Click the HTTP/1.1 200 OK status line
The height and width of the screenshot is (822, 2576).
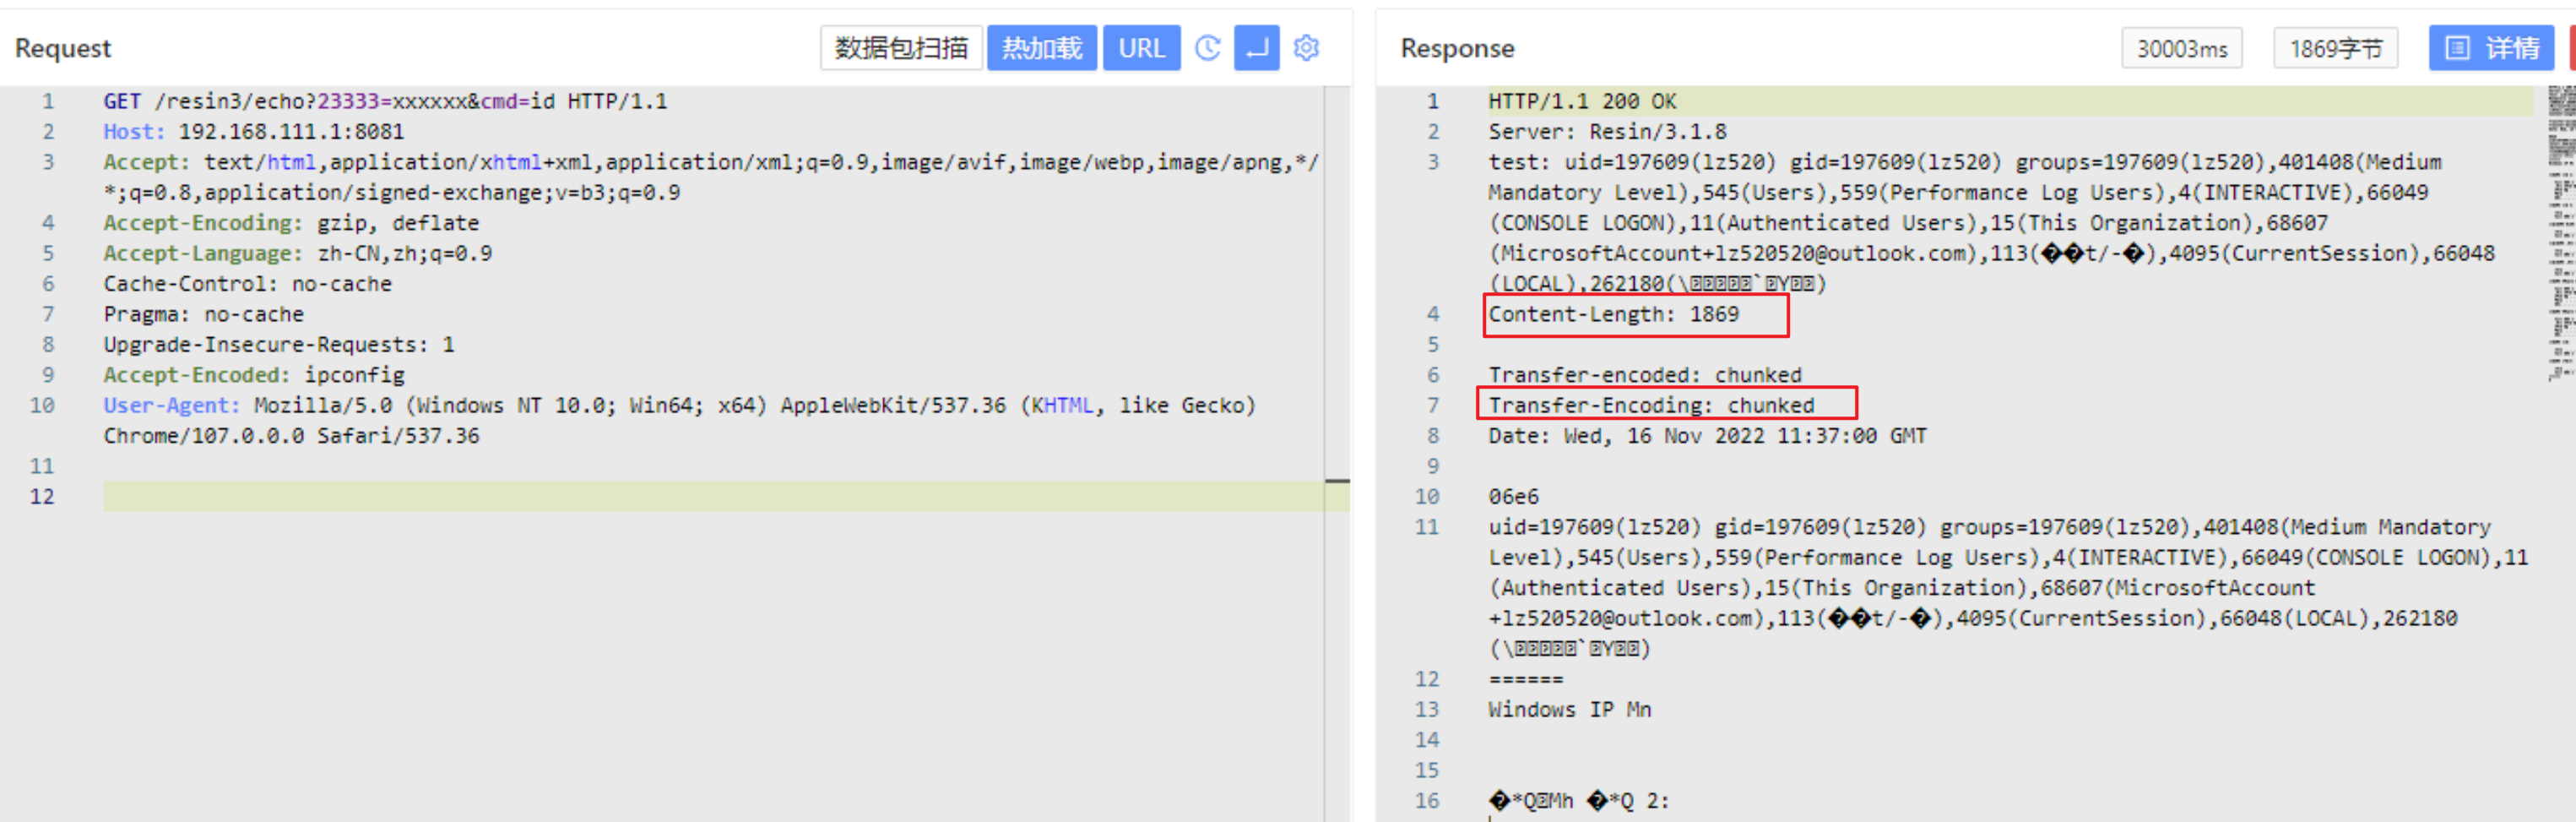pyautogui.click(x=1582, y=101)
